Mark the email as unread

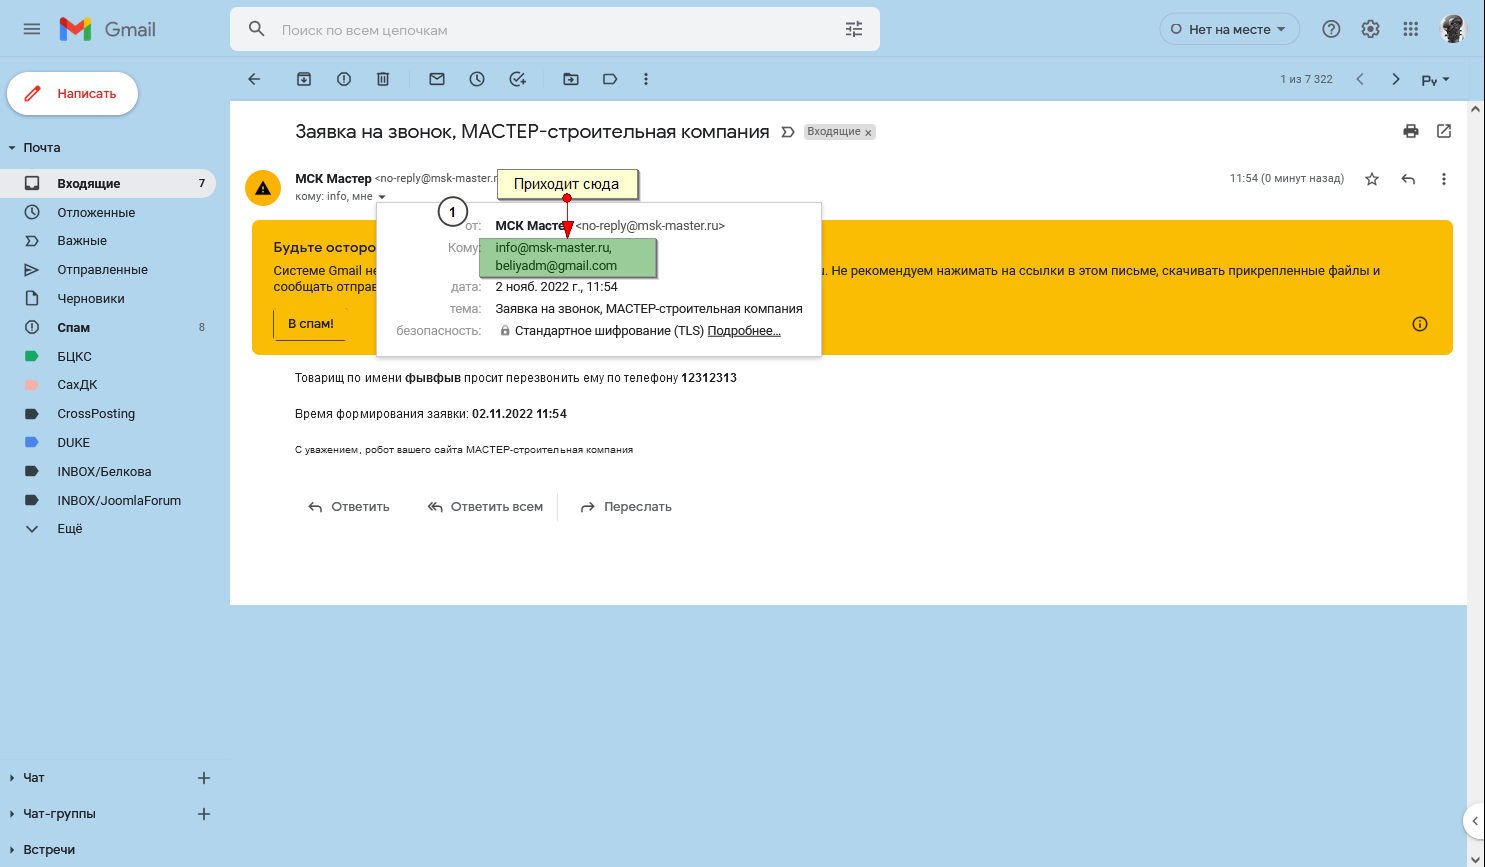click(437, 79)
